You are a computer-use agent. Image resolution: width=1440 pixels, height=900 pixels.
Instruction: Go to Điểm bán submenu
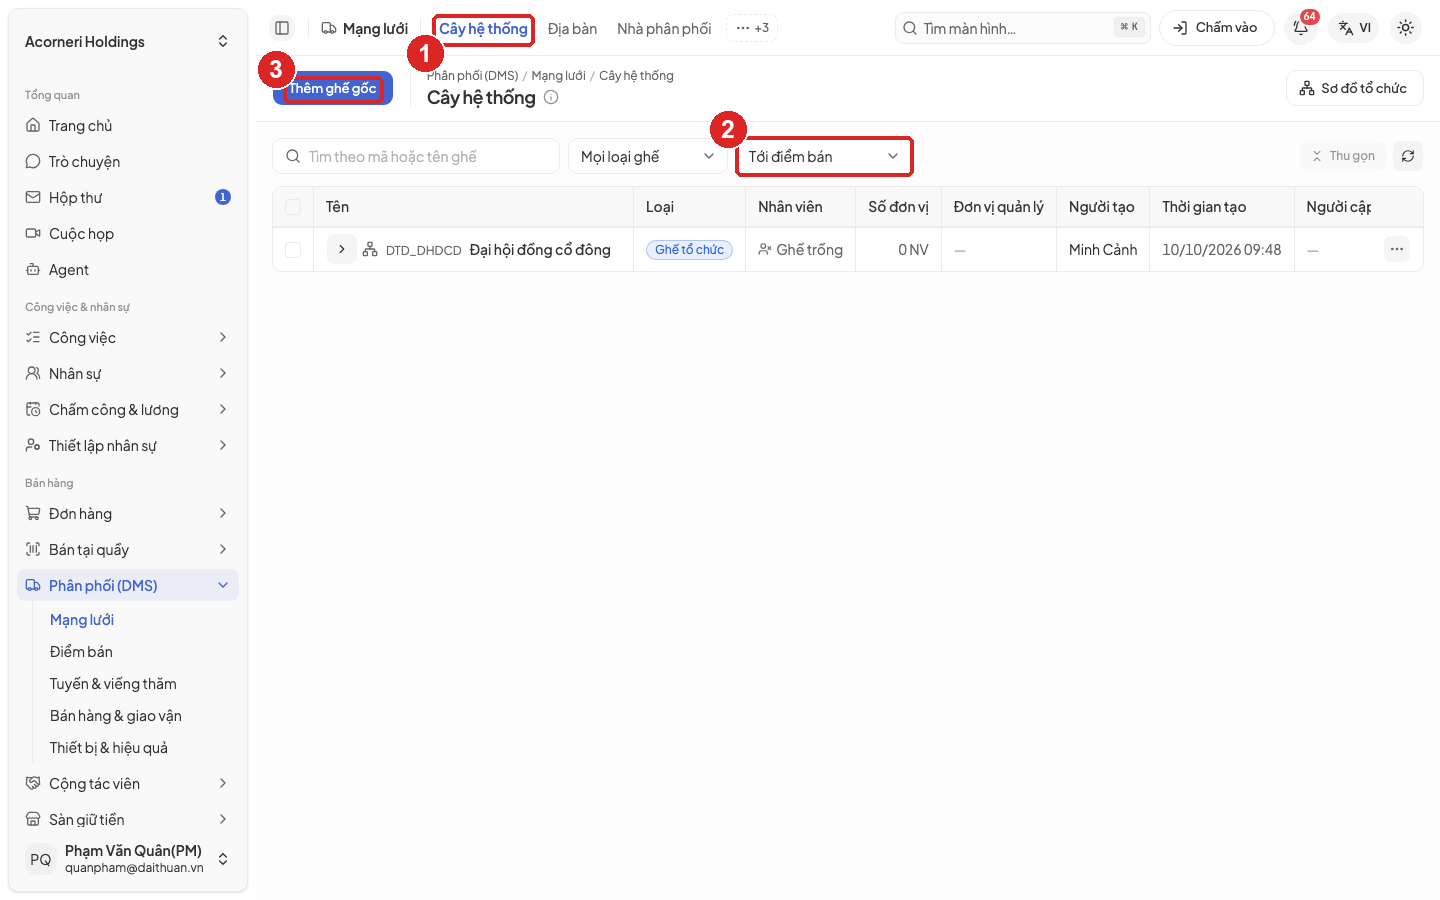[140, 652]
